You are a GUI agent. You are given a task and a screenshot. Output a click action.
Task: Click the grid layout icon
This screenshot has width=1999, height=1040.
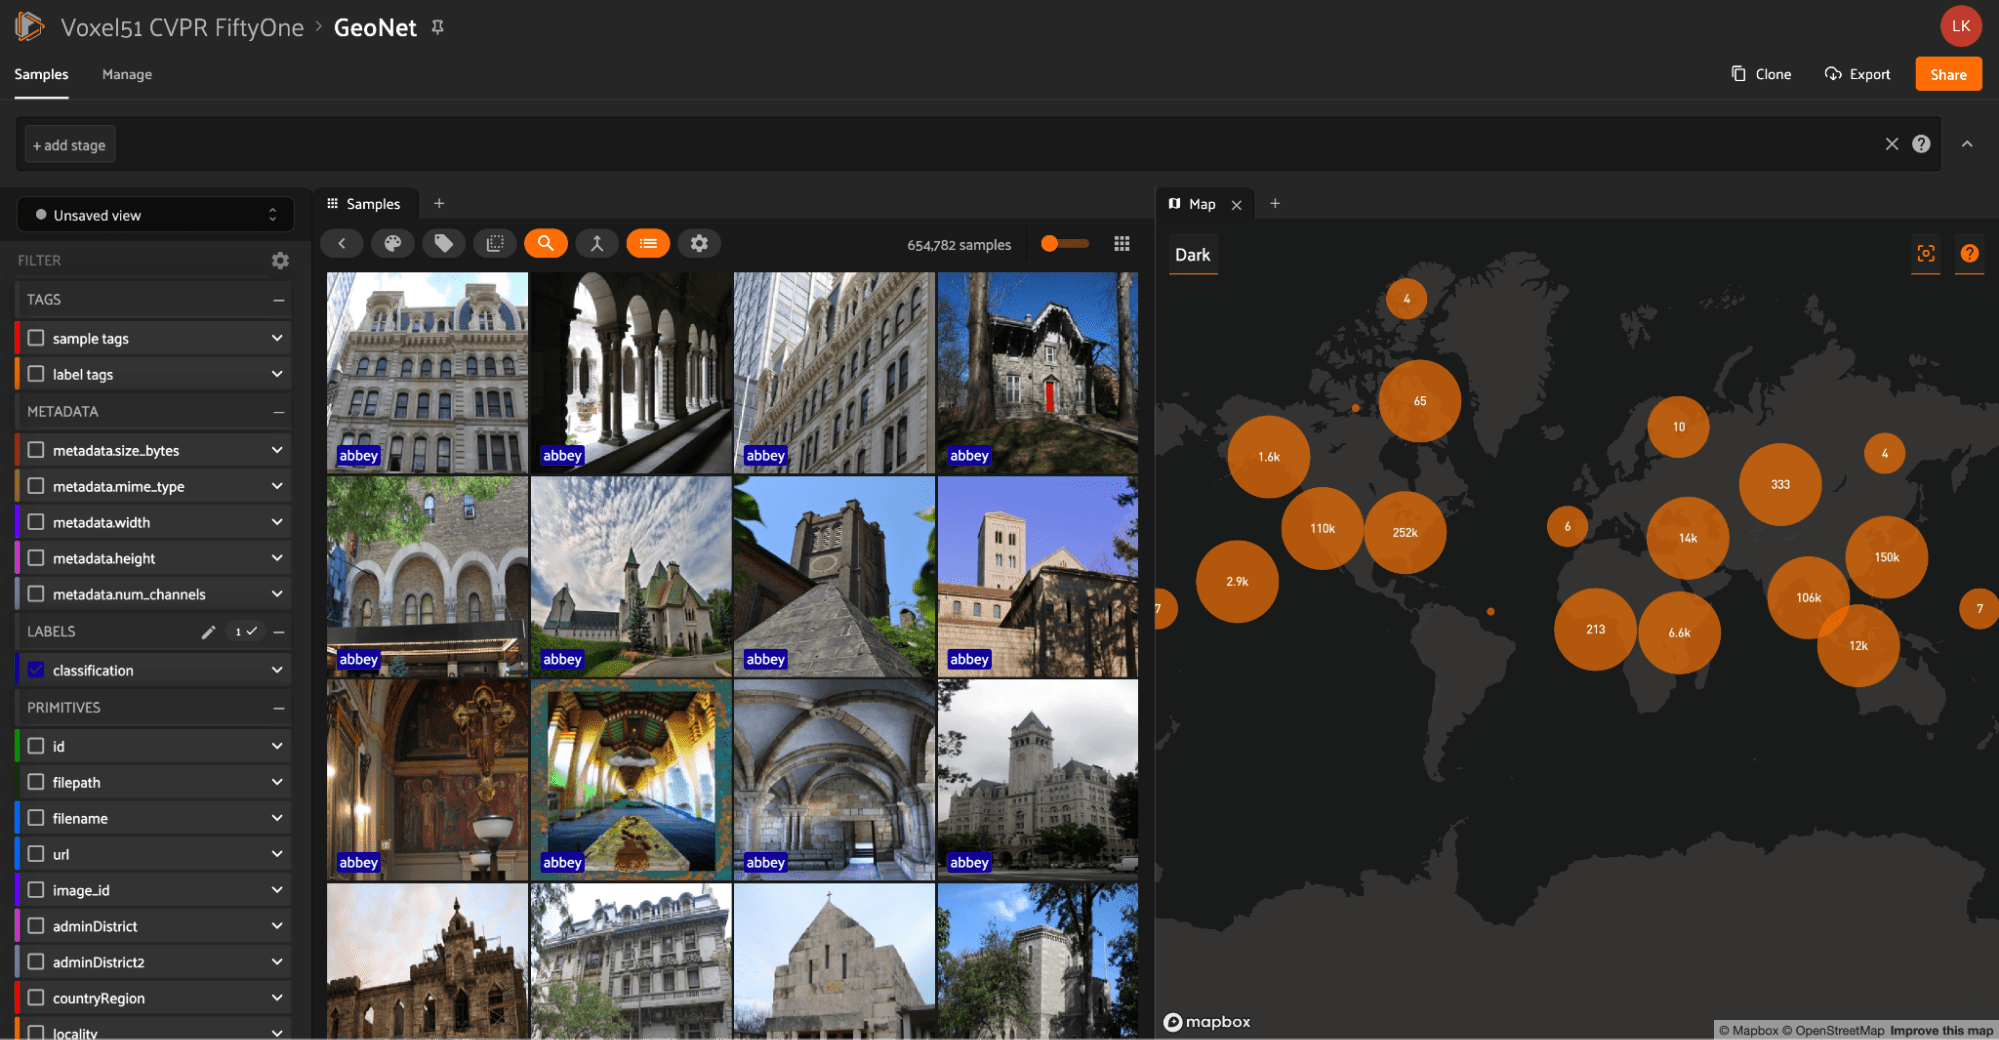pos(1122,244)
